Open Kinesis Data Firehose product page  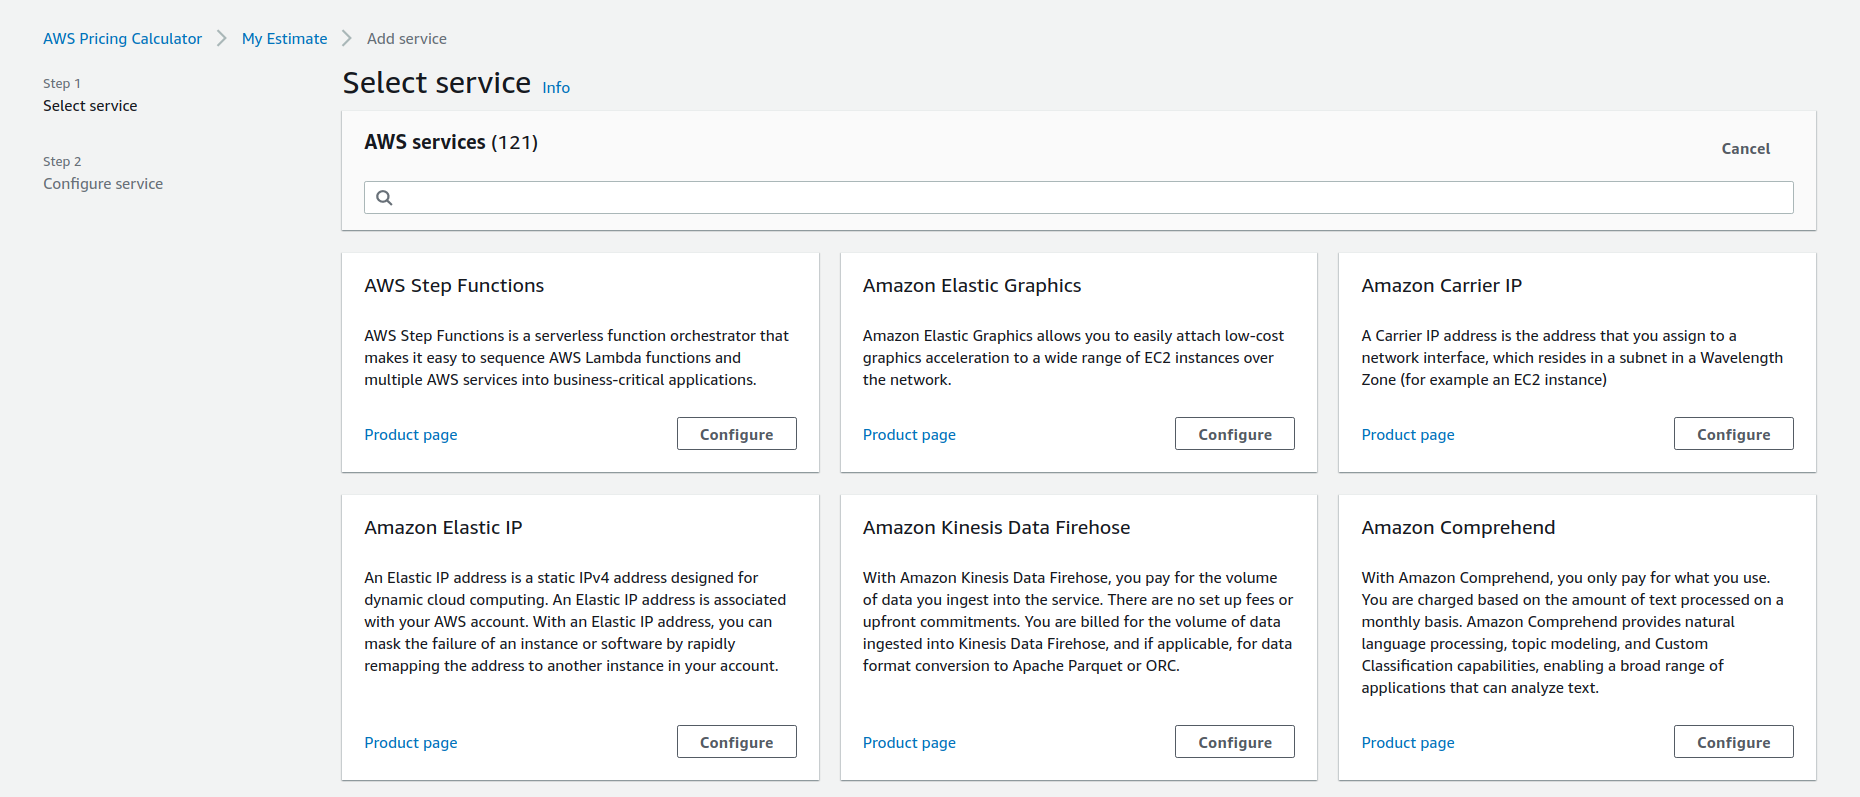(x=908, y=742)
